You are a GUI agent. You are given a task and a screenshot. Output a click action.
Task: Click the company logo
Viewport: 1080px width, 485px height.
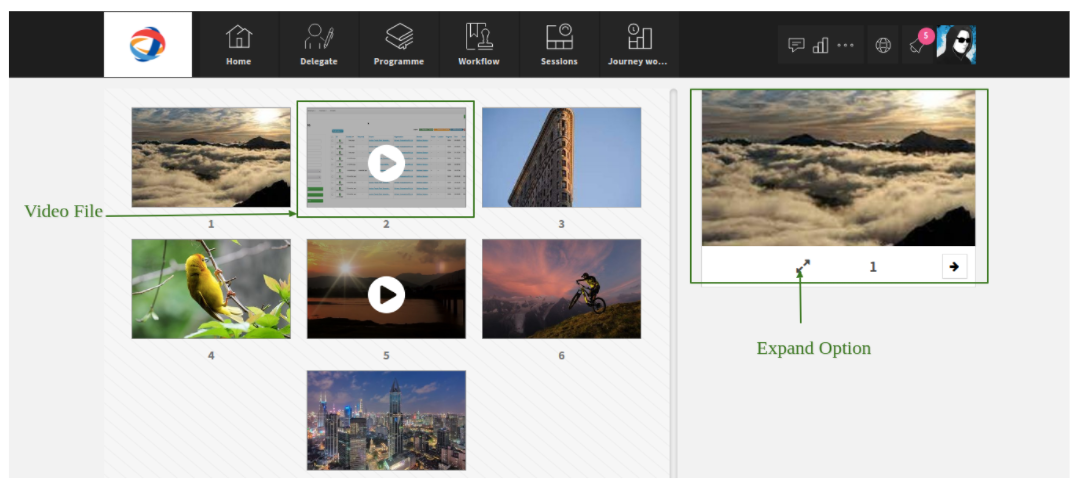coord(148,44)
